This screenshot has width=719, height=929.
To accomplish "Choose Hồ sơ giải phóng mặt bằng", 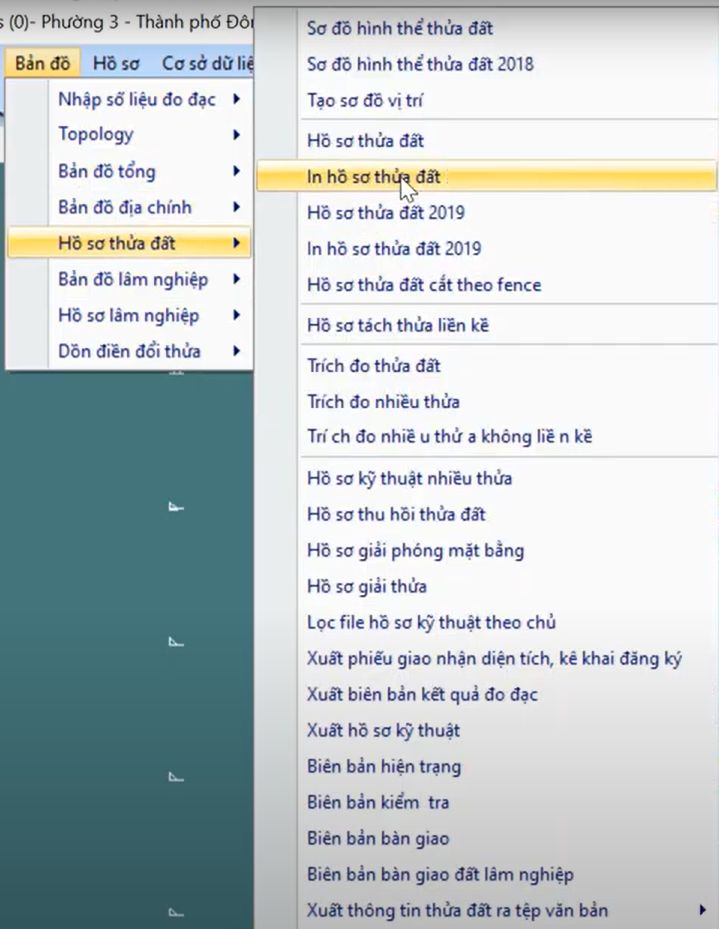I will pyautogui.click(x=486, y=550).
